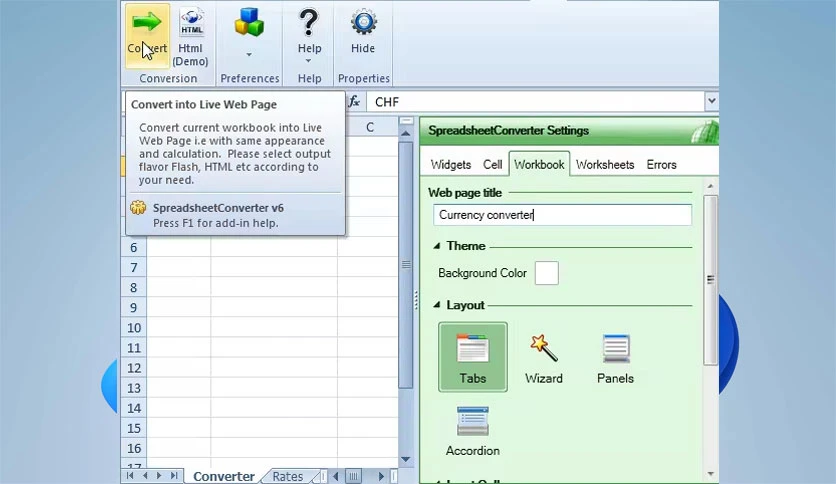836x484 pixels.
Task: Open the Background Color swatch
Action: (x=546, y=273)
